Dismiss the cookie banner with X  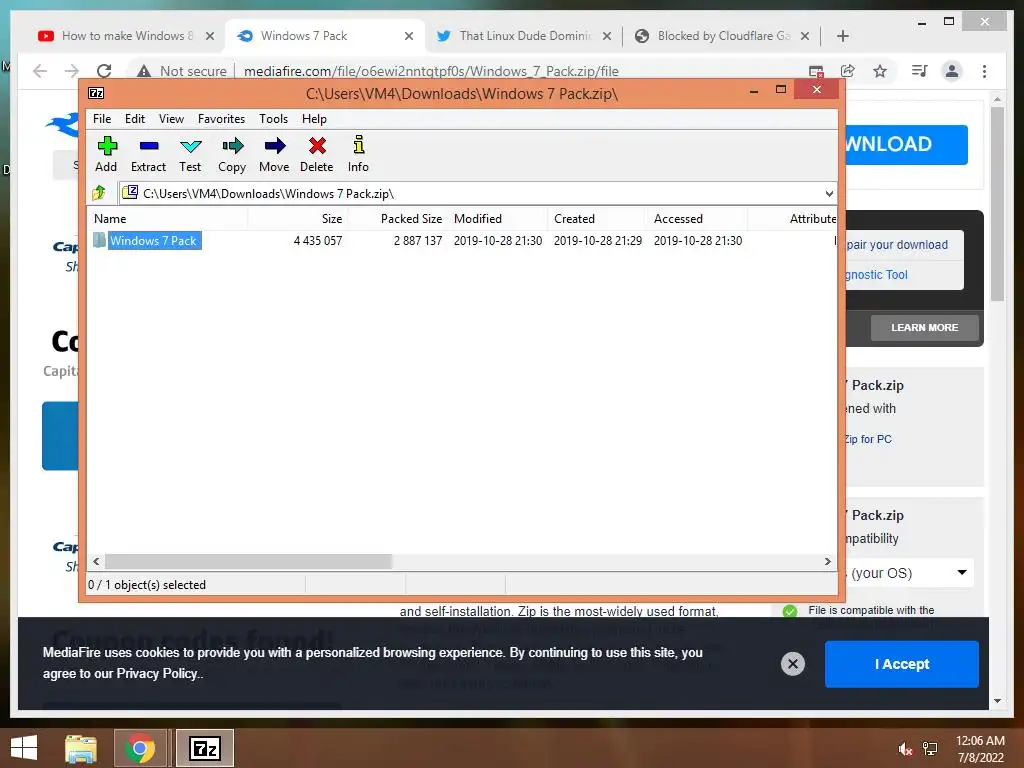point(792,664)
